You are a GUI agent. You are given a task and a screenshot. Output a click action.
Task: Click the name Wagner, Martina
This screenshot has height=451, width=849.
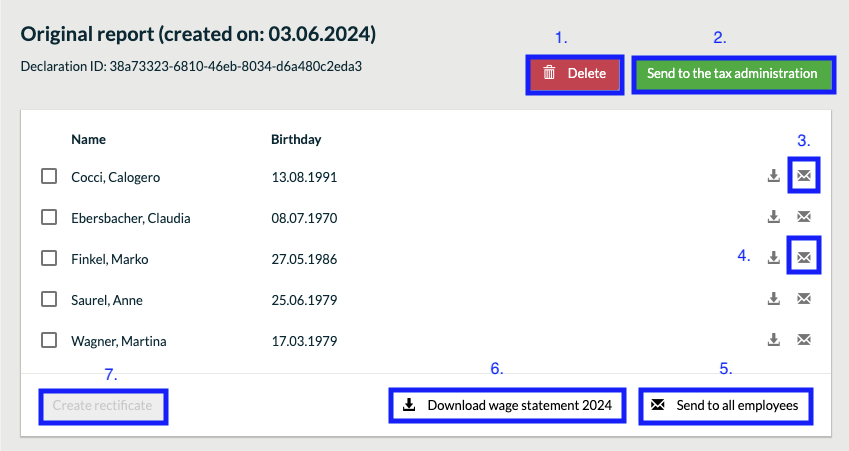tap(119, 341)
